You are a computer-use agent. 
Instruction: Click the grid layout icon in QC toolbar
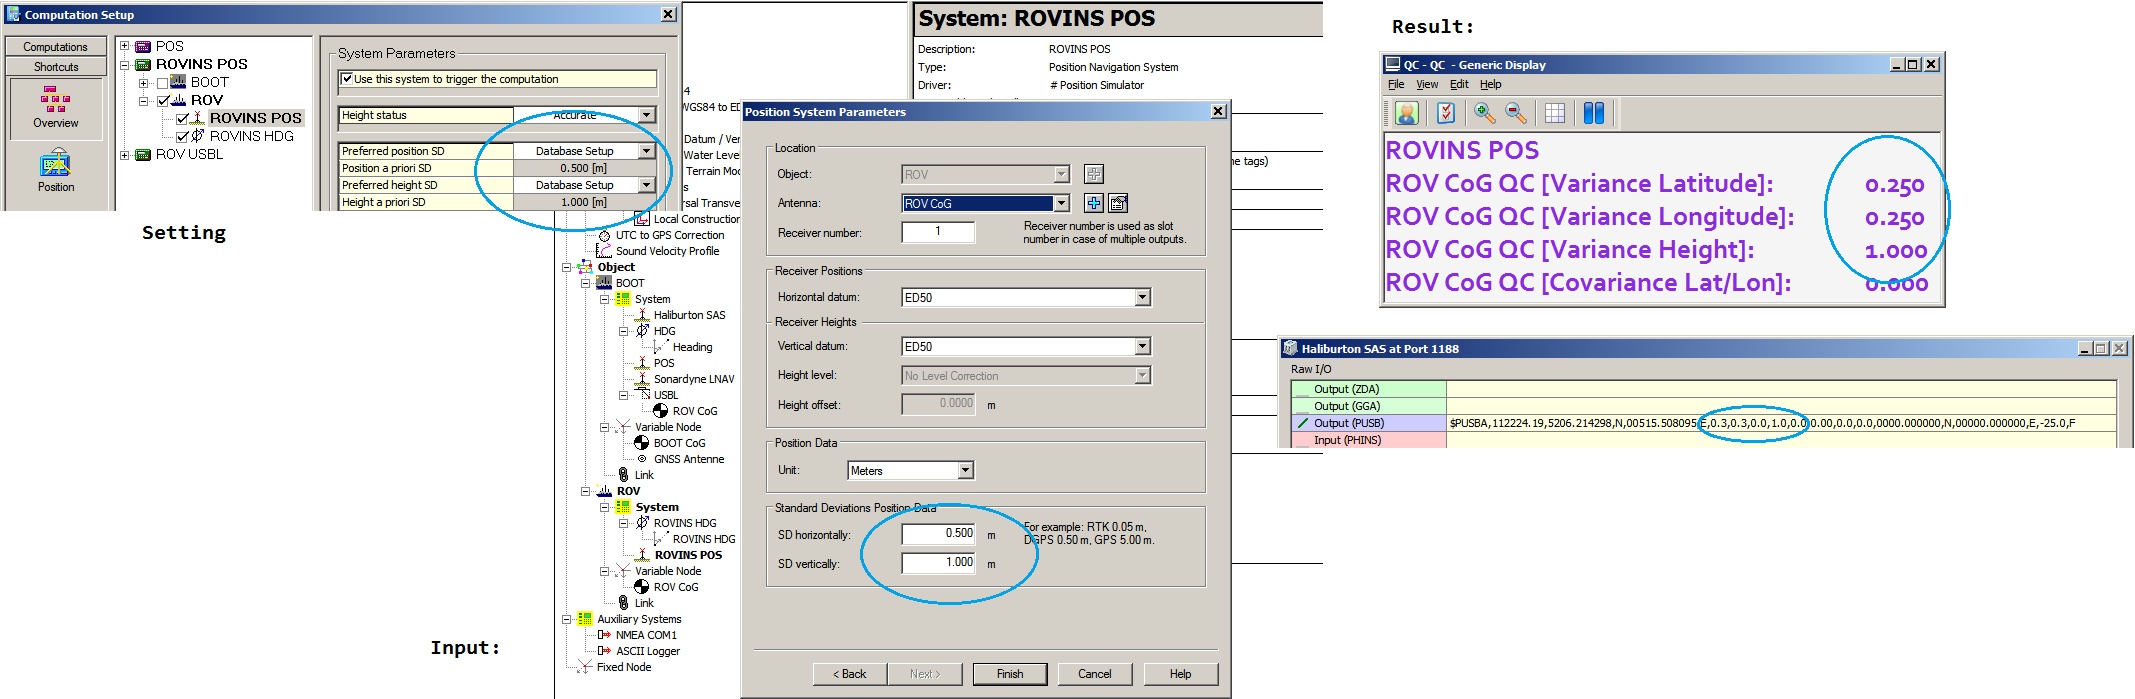click(x=1554, y=113)
